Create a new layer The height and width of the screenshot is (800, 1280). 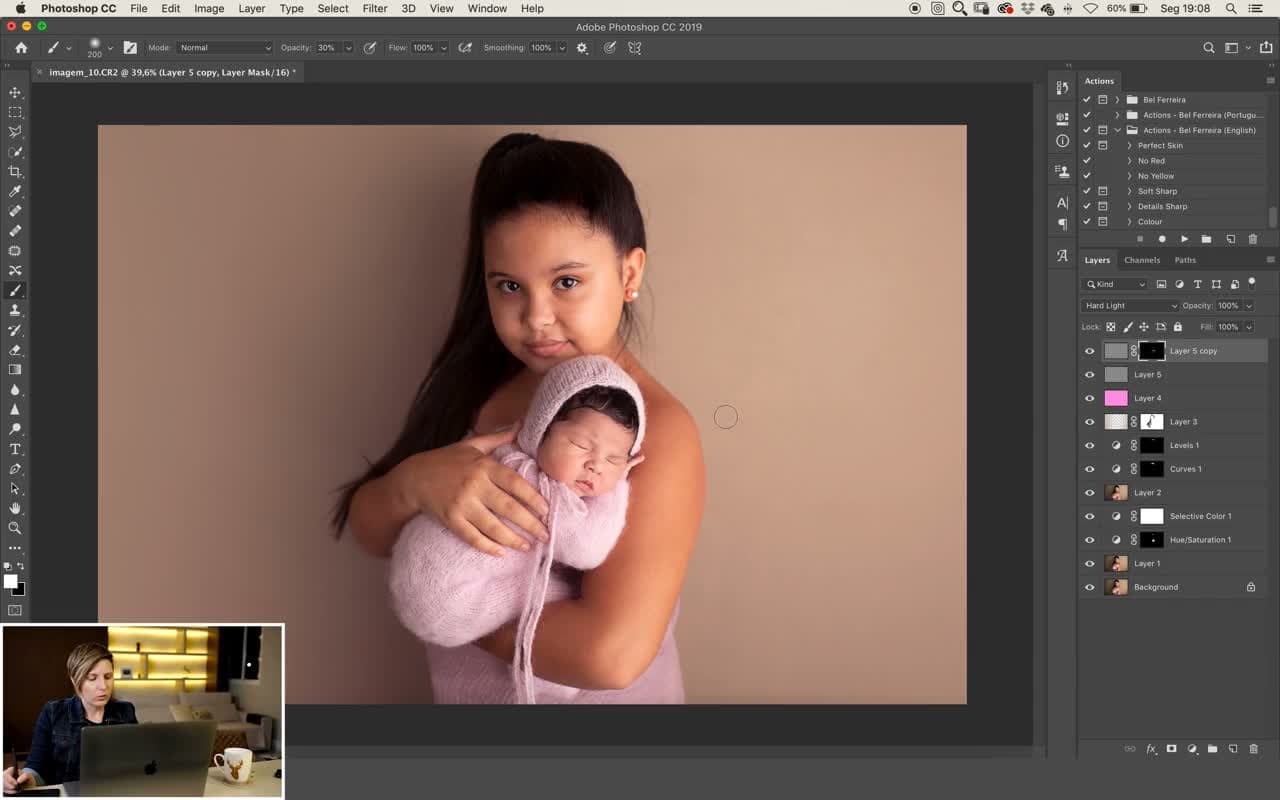[1233, 748]
